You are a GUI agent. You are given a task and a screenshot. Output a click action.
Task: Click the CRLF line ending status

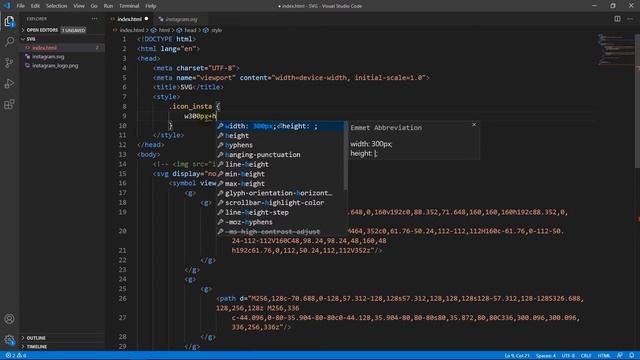tap(586, 356)
